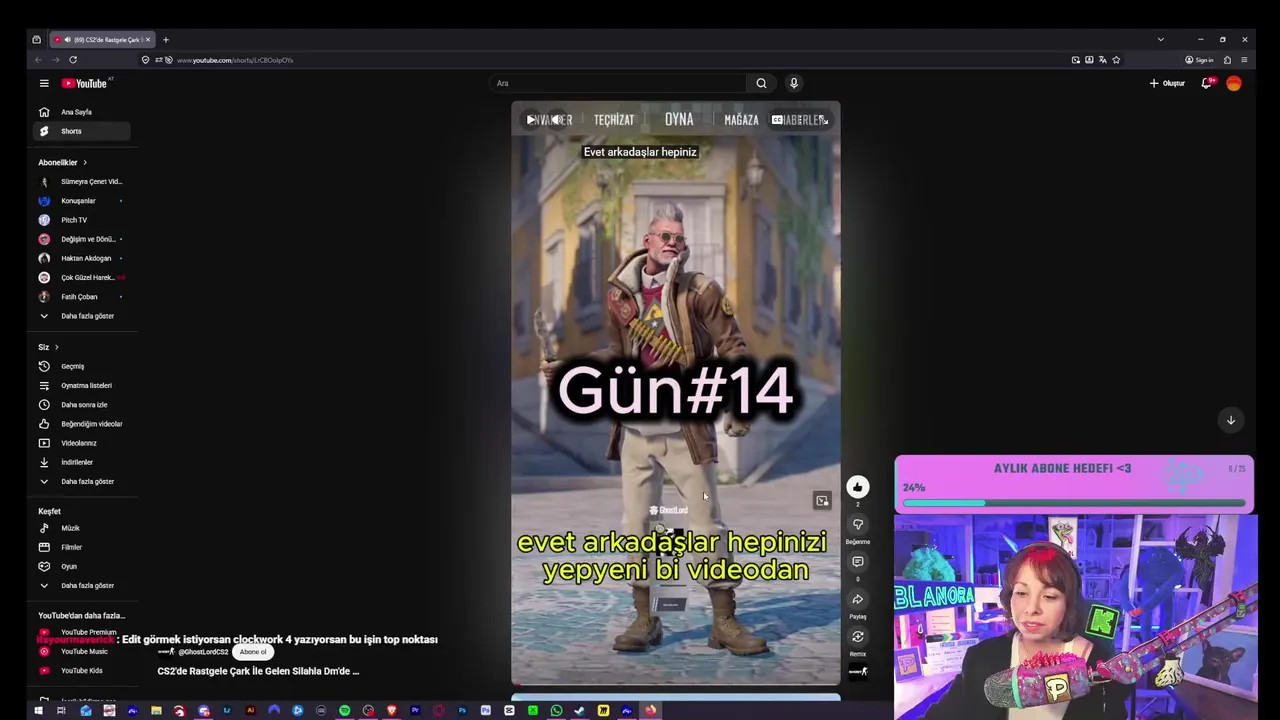1280x720 pixels.
Task: Open the notifications bell
Action: click(1206, 83)
